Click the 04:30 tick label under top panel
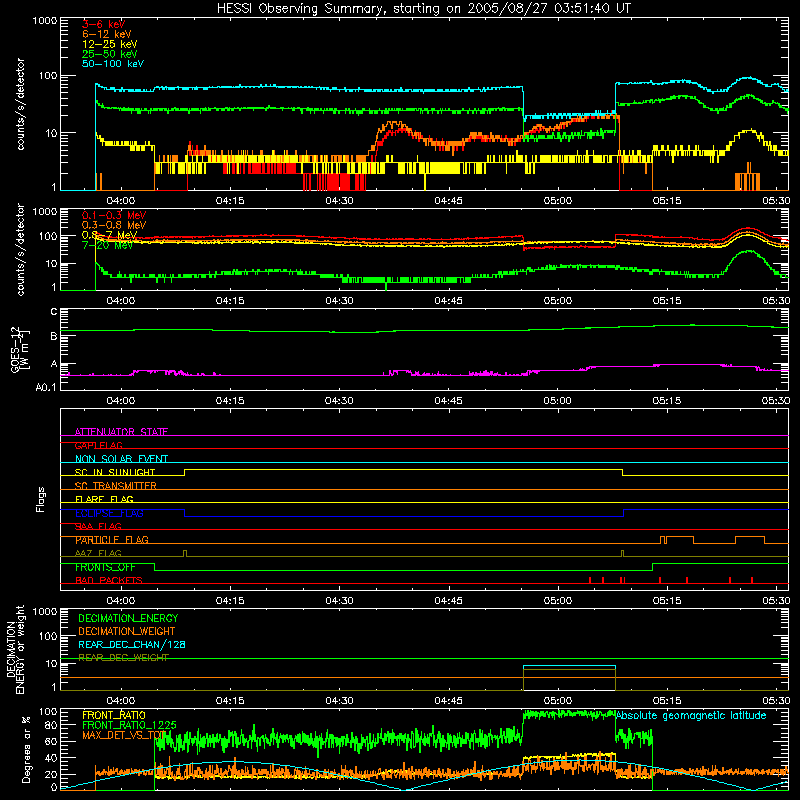This screenshot has height=800, width=800. [339, 201]
